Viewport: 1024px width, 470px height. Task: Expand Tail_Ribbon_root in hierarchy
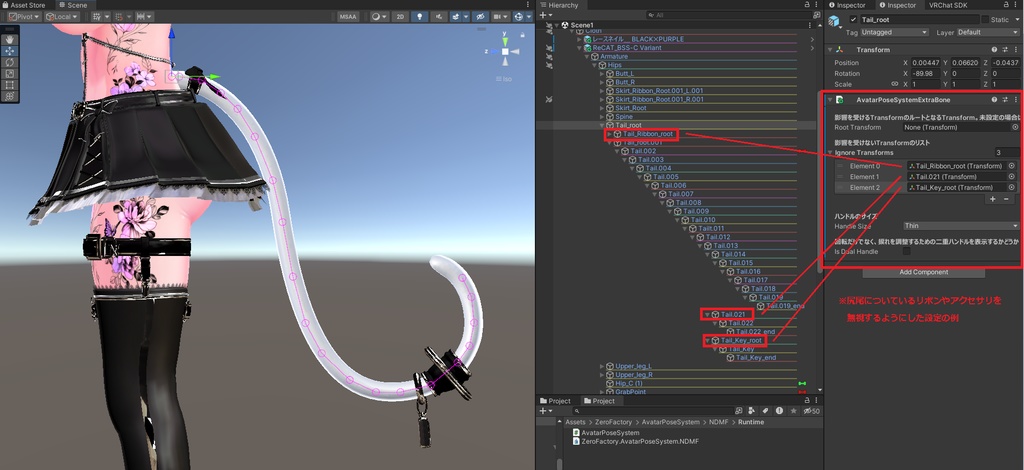(609, 134)
